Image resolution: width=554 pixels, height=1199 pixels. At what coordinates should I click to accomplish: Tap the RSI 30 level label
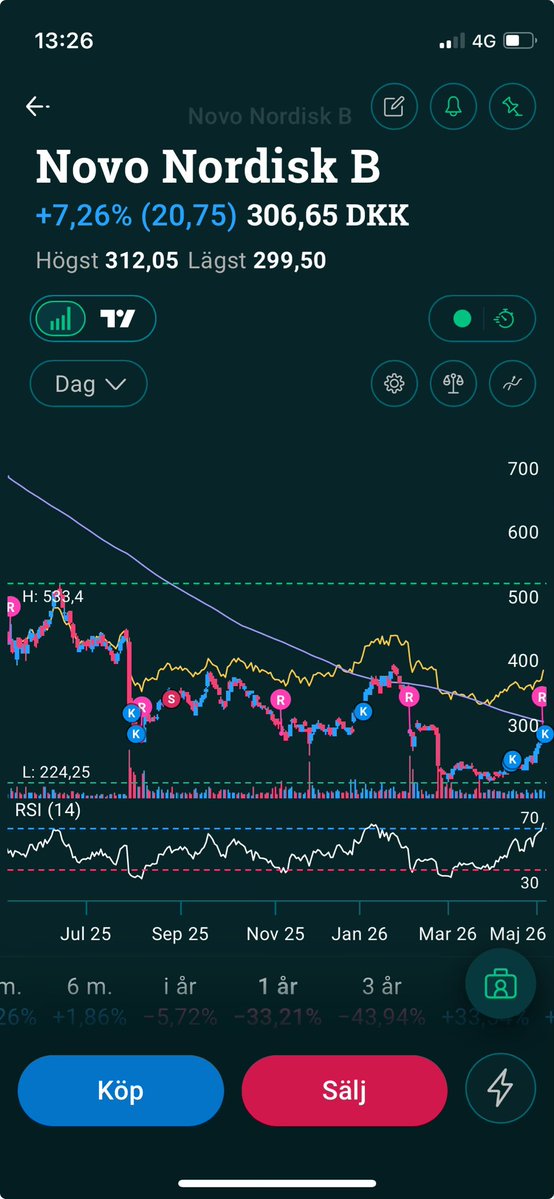point(530,883)
